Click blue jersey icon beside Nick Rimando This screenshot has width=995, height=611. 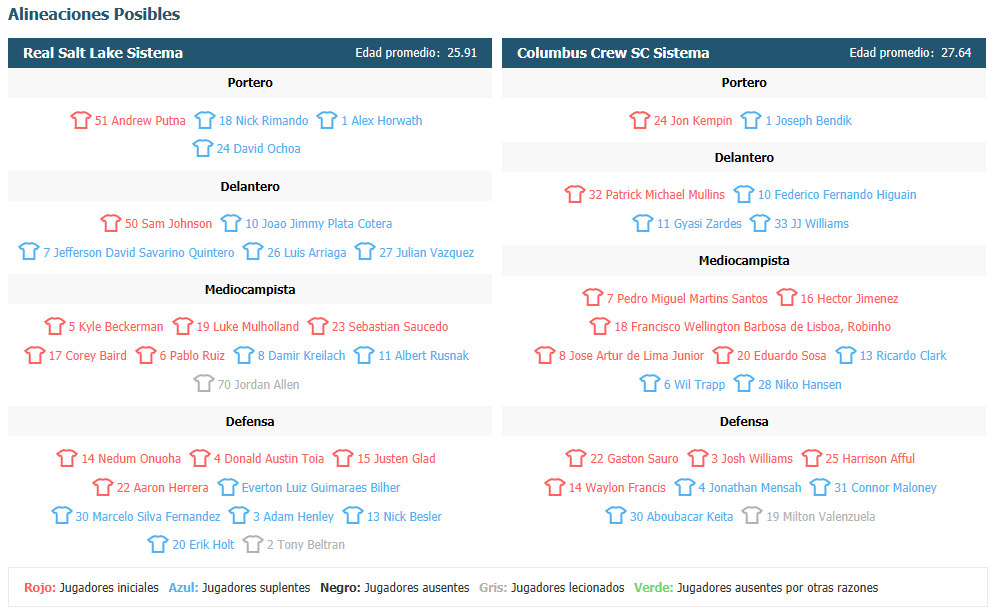[204, 120]
